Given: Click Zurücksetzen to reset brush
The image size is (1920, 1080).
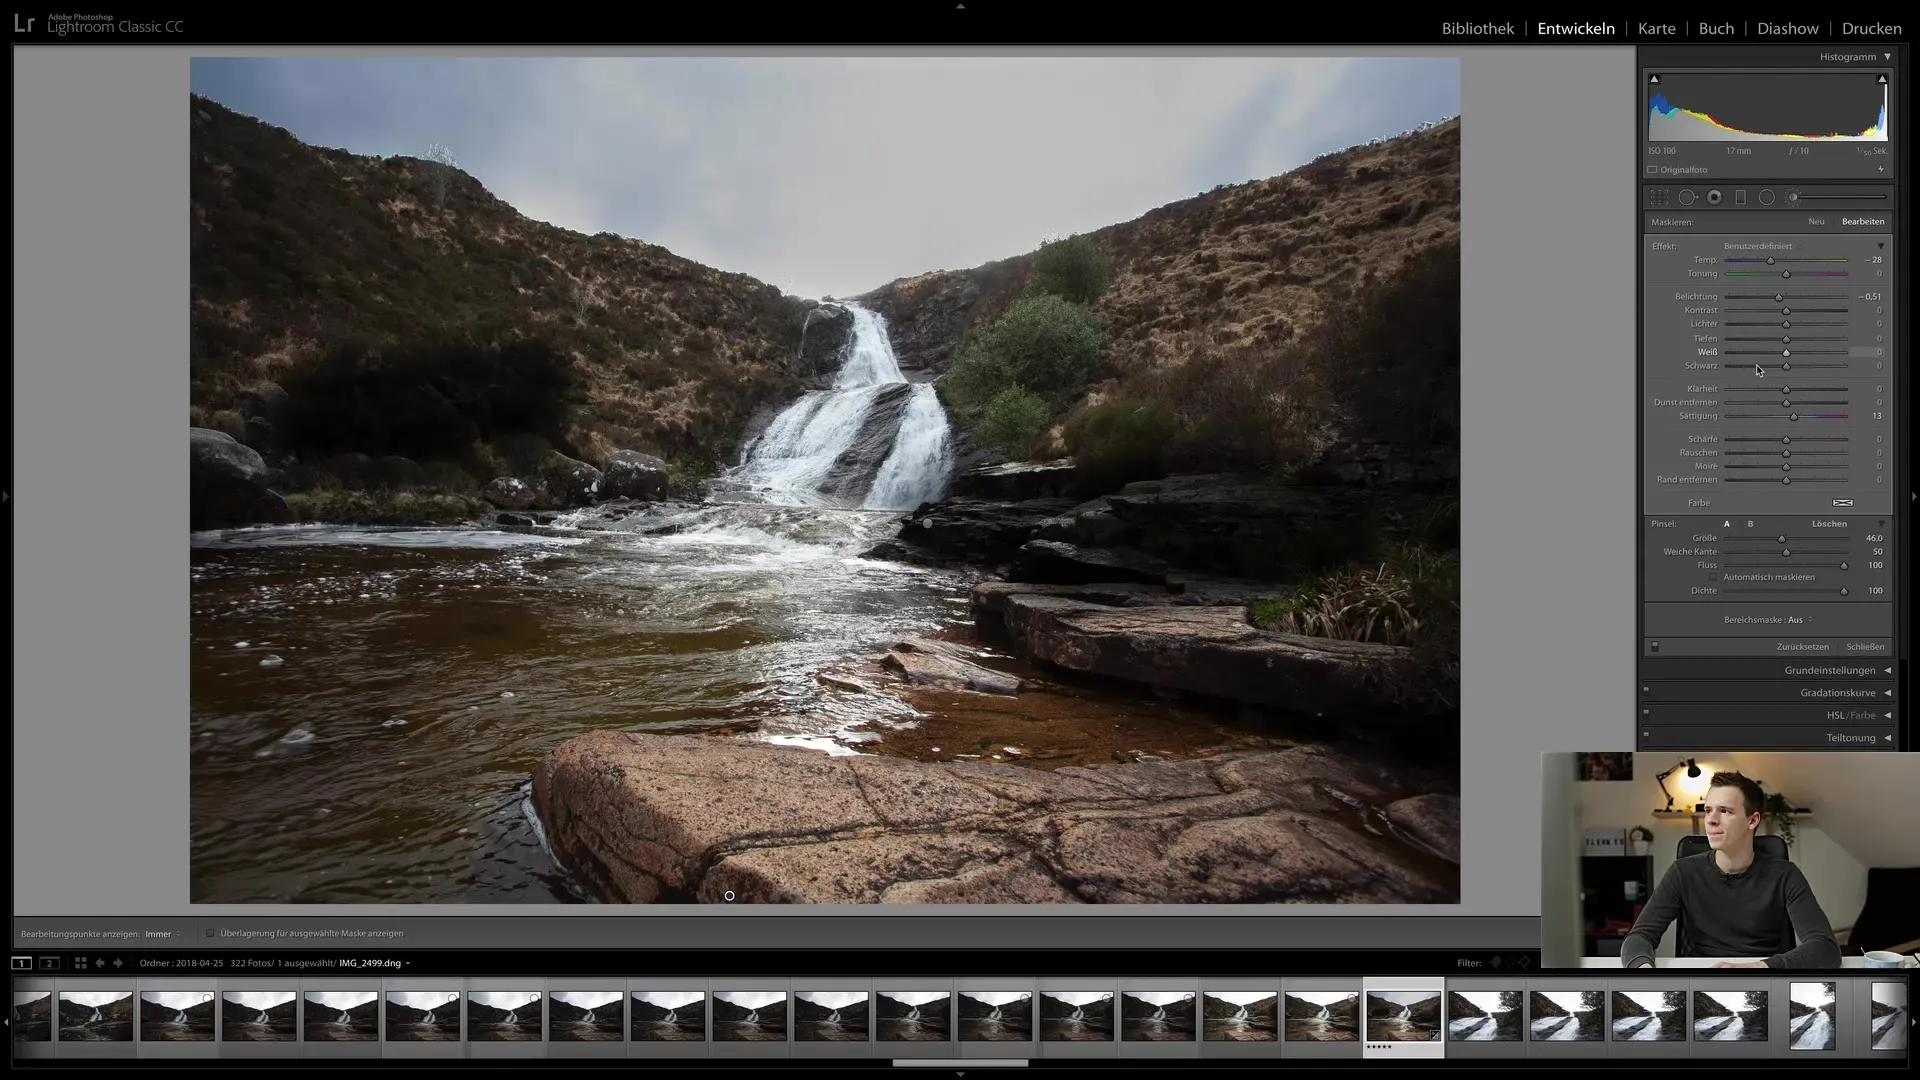Looking at the screenshot, I should (x=1803, y=647).
